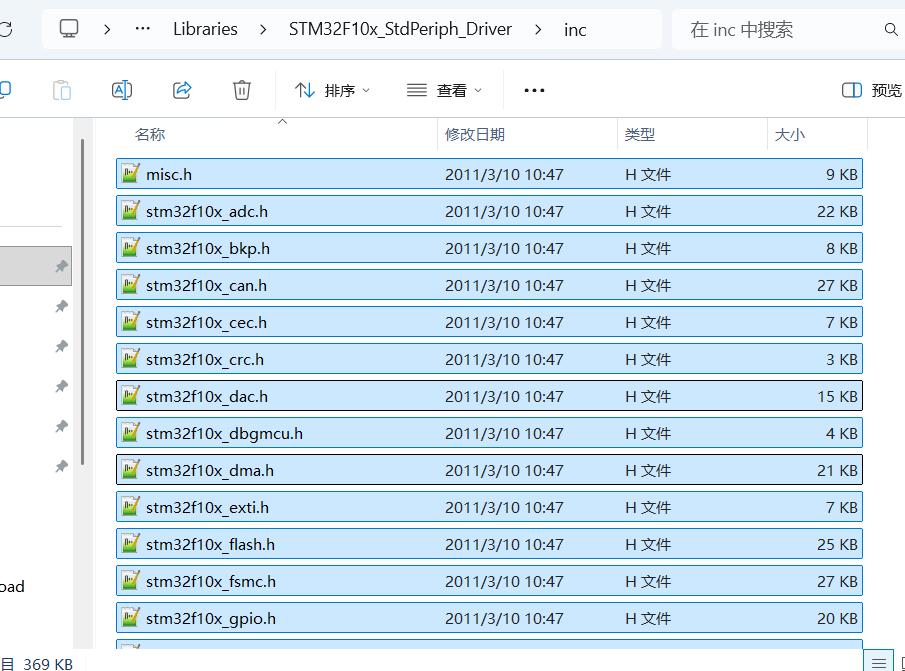Sort by 类型 column header
This screenshot has width=905, height=671.
tap(640, 134)
